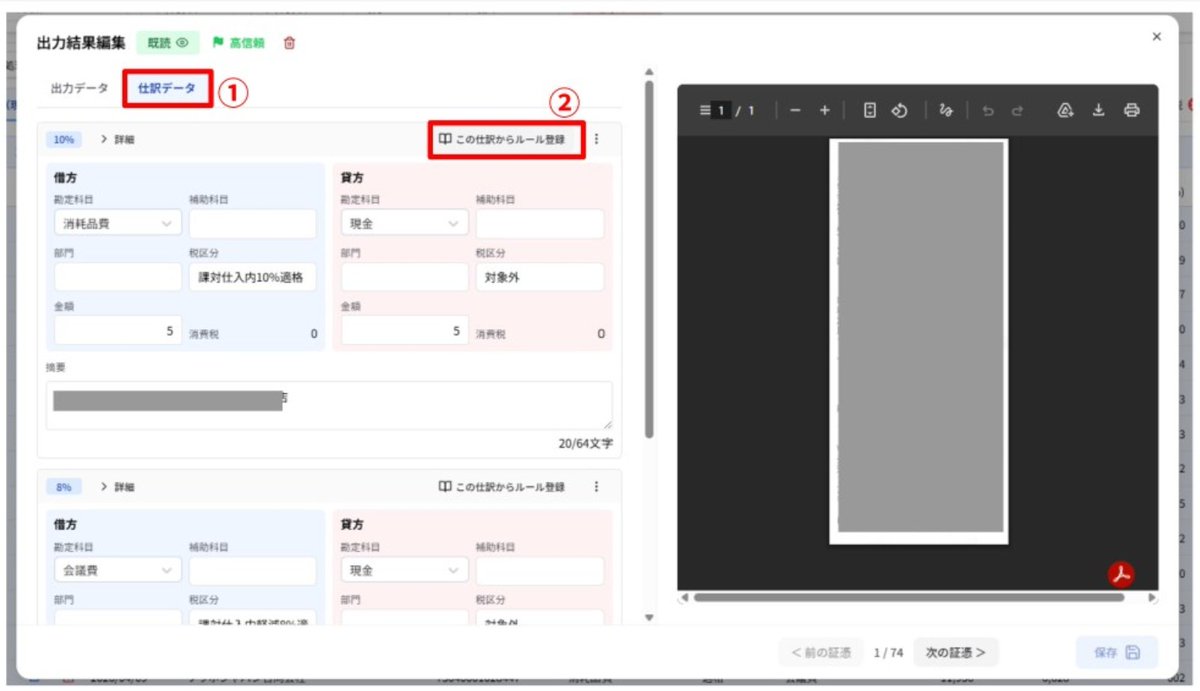Rotate the PDF document counterclockwise
The image size is (1200, 691).
coord(899,111)
